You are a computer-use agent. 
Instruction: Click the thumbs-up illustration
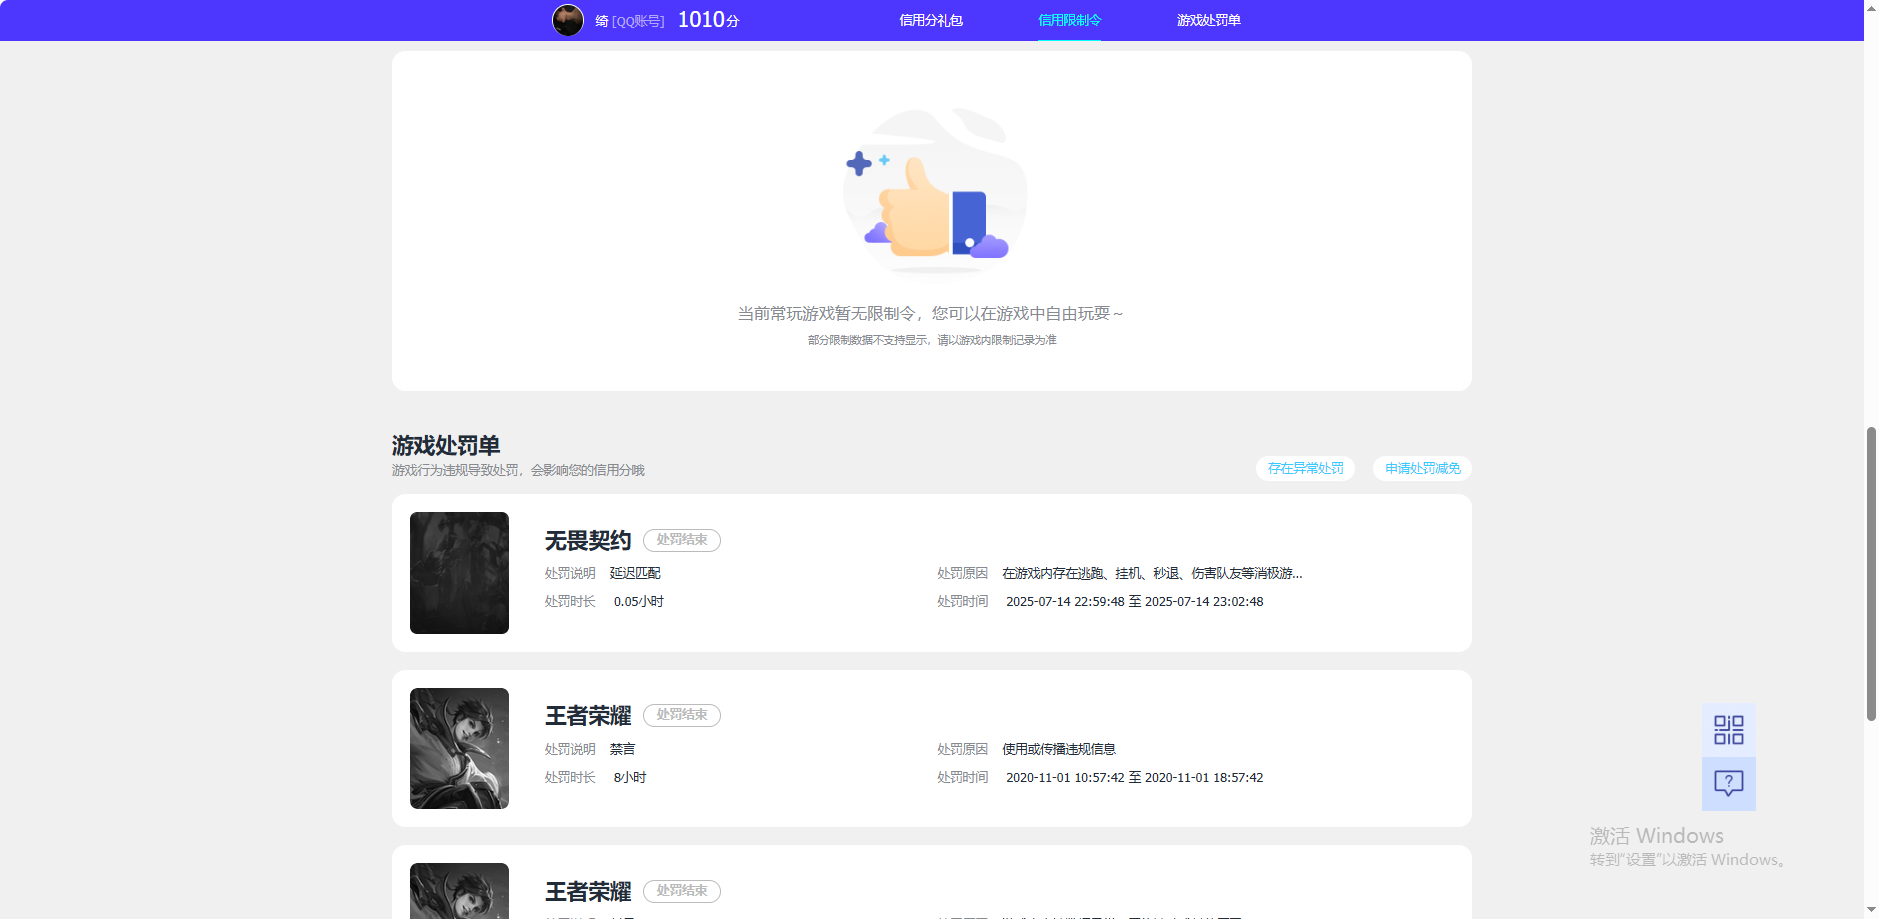tap(935, 190)
